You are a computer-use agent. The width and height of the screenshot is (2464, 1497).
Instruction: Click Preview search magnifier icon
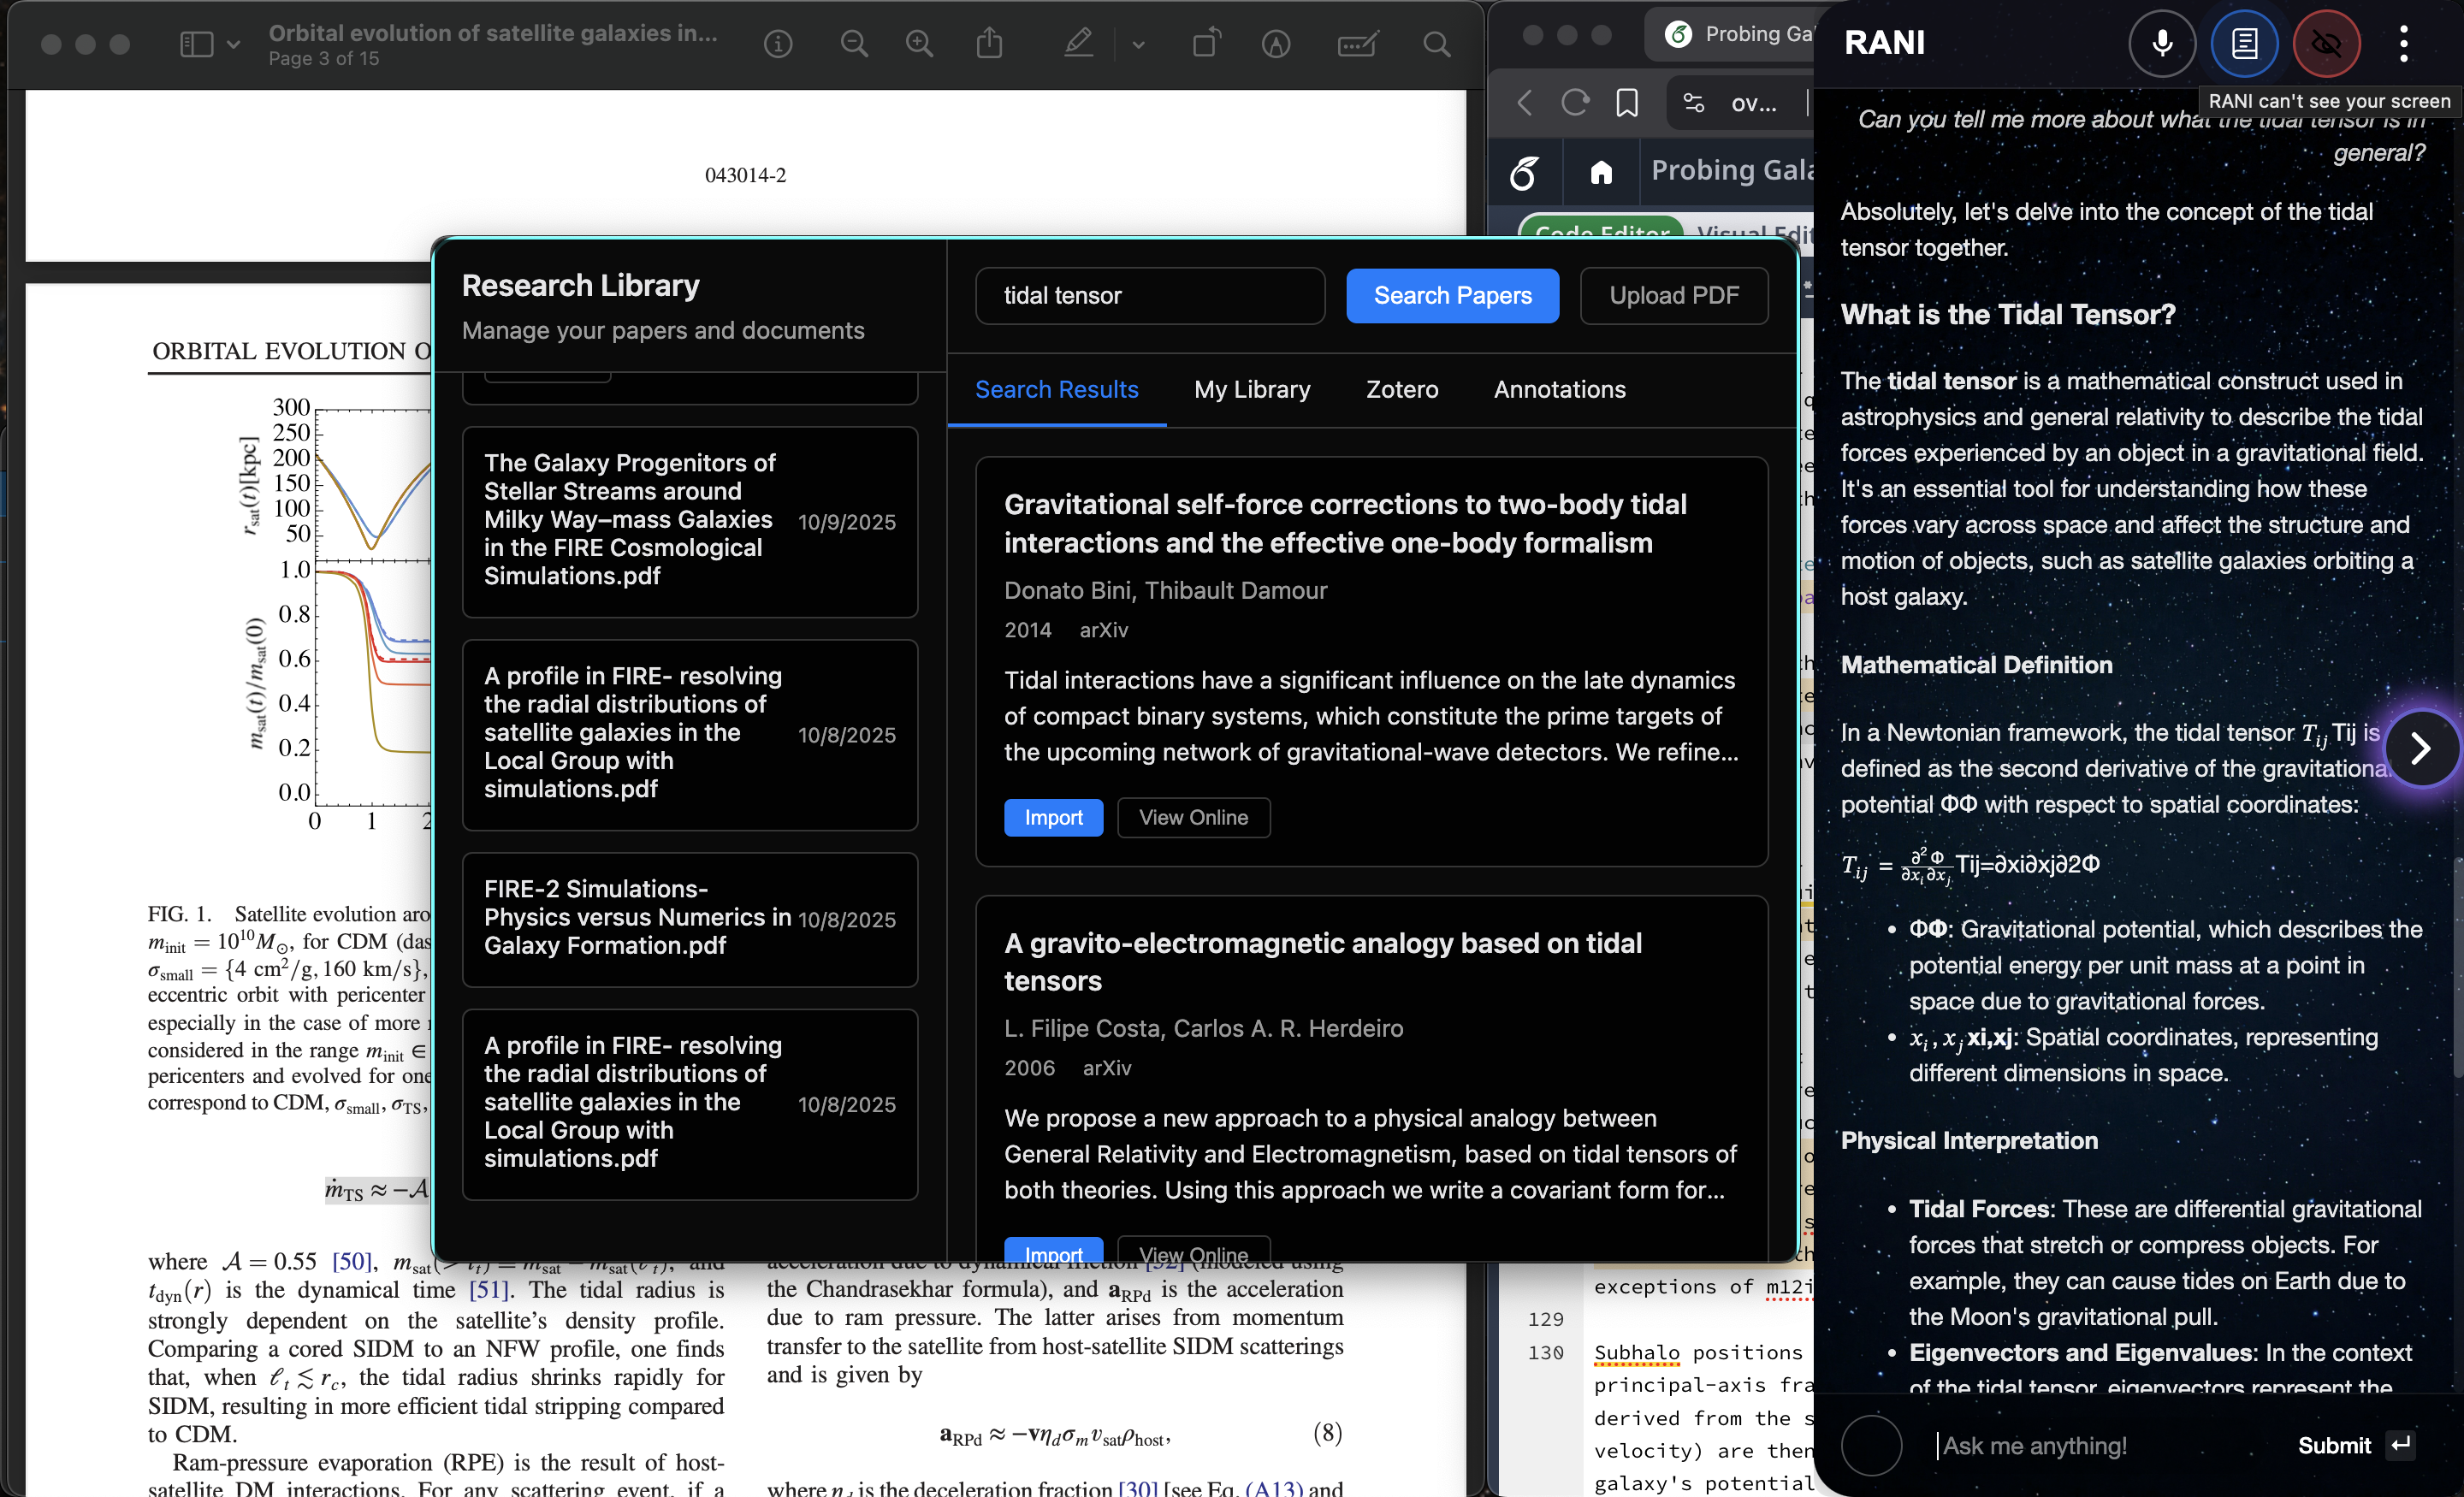[x=1436, y=44]
